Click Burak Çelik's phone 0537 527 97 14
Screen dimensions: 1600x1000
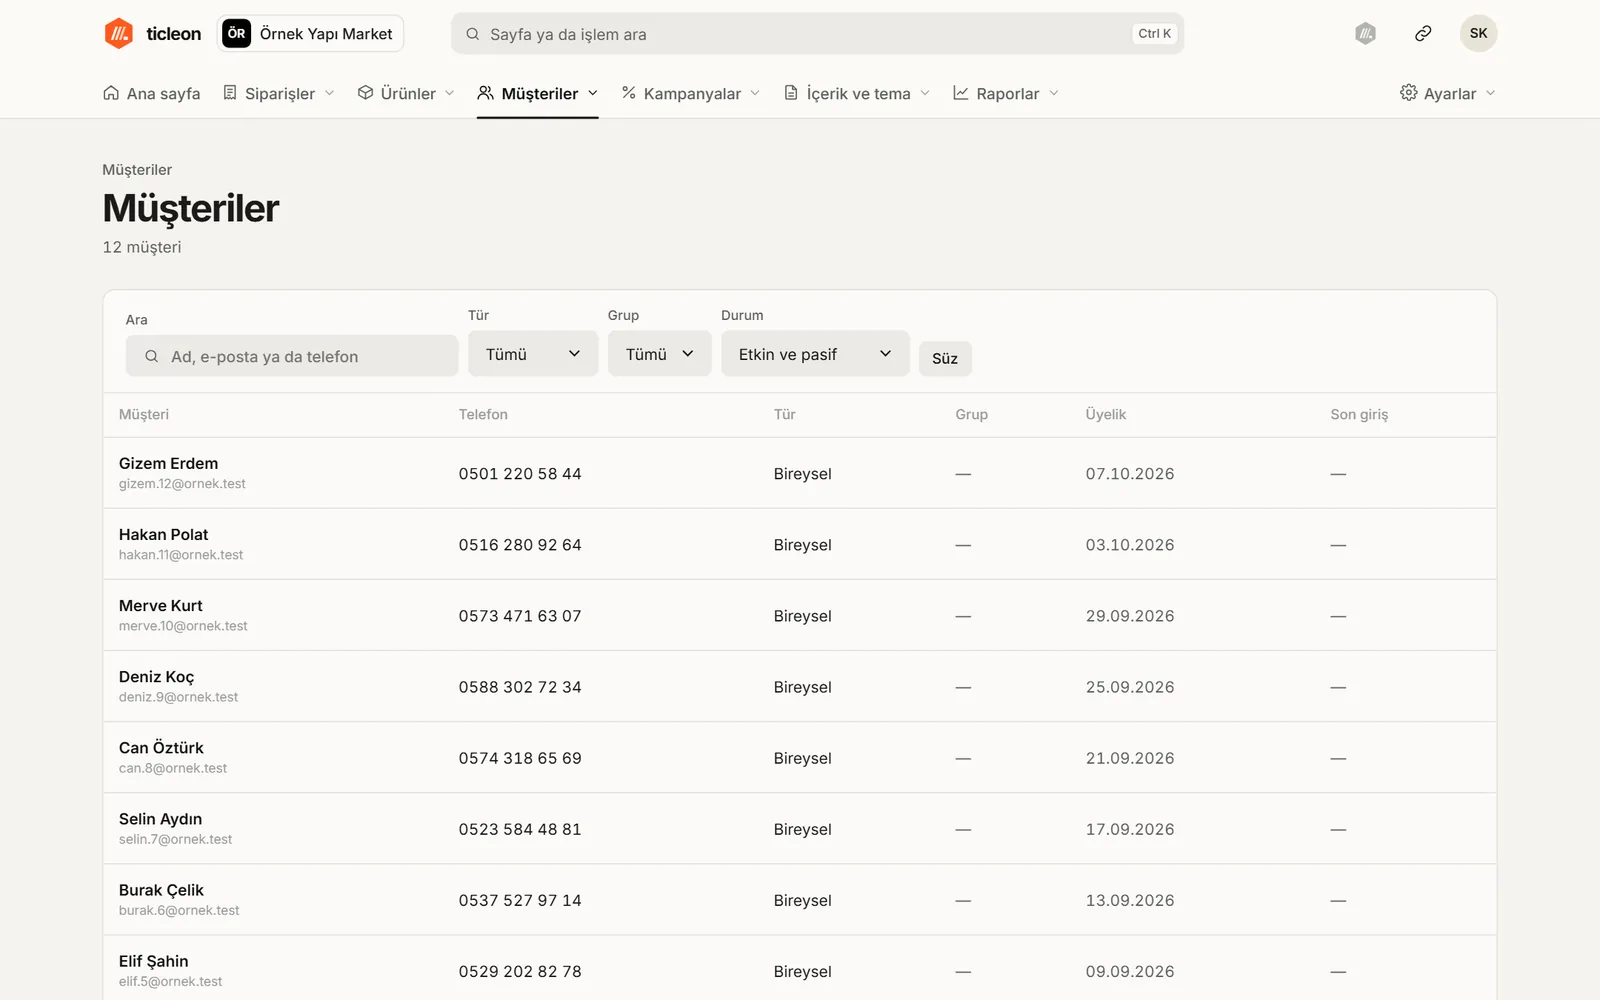pos(520,900)
